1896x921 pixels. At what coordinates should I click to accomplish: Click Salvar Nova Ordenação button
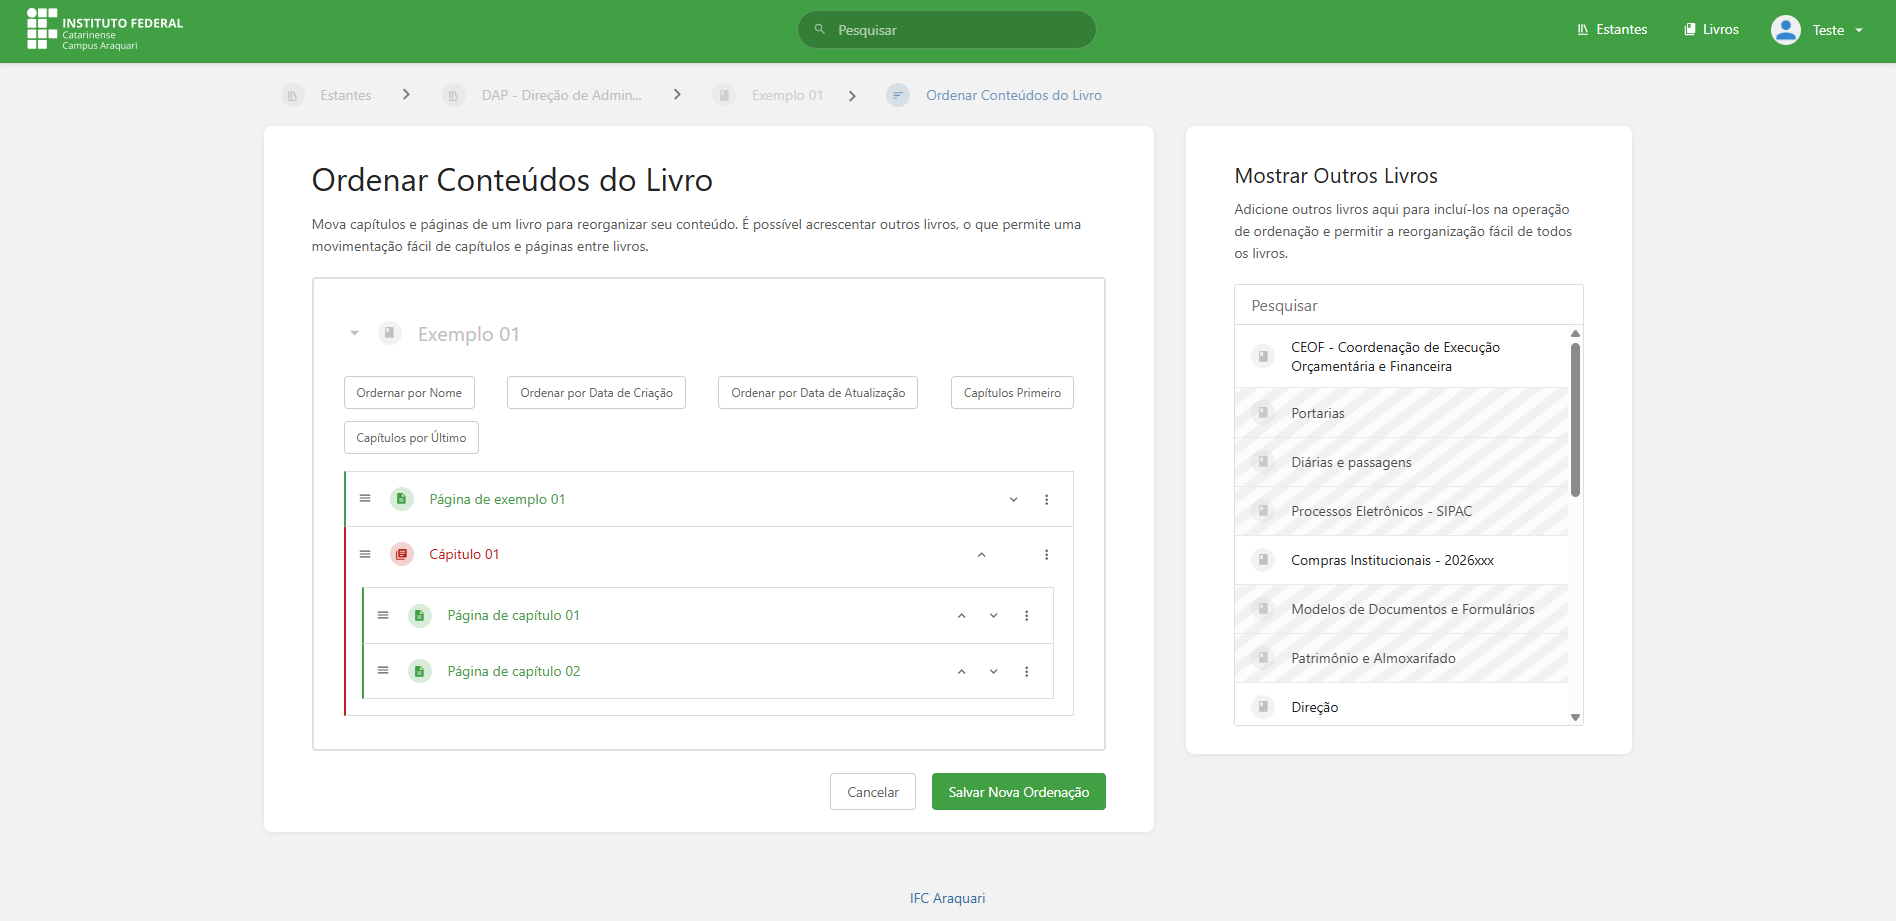click(1018, 792)
